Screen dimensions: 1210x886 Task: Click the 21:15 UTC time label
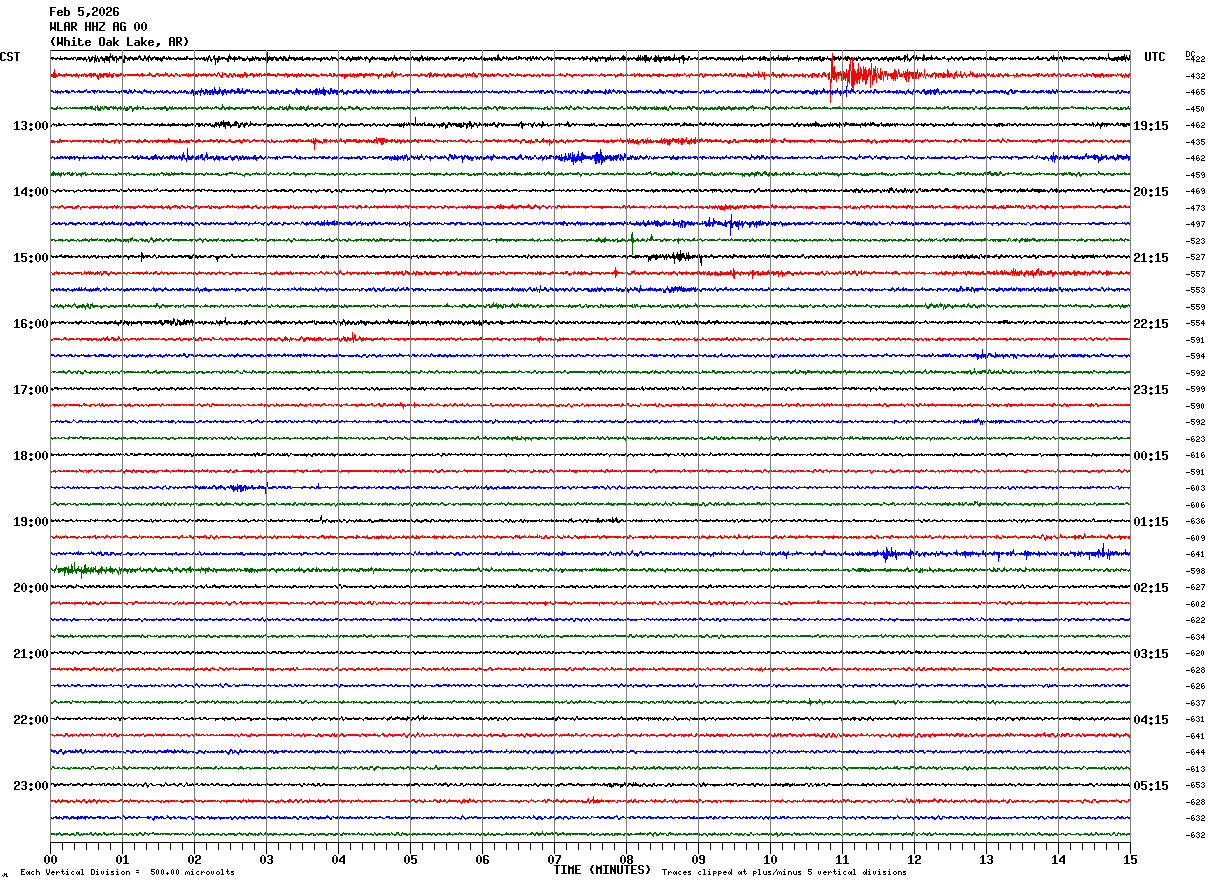click(1151, 258)
